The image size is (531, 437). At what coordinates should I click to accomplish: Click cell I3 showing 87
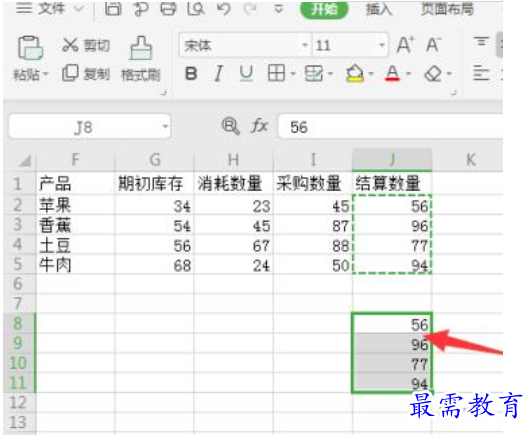tap(313, 225)
